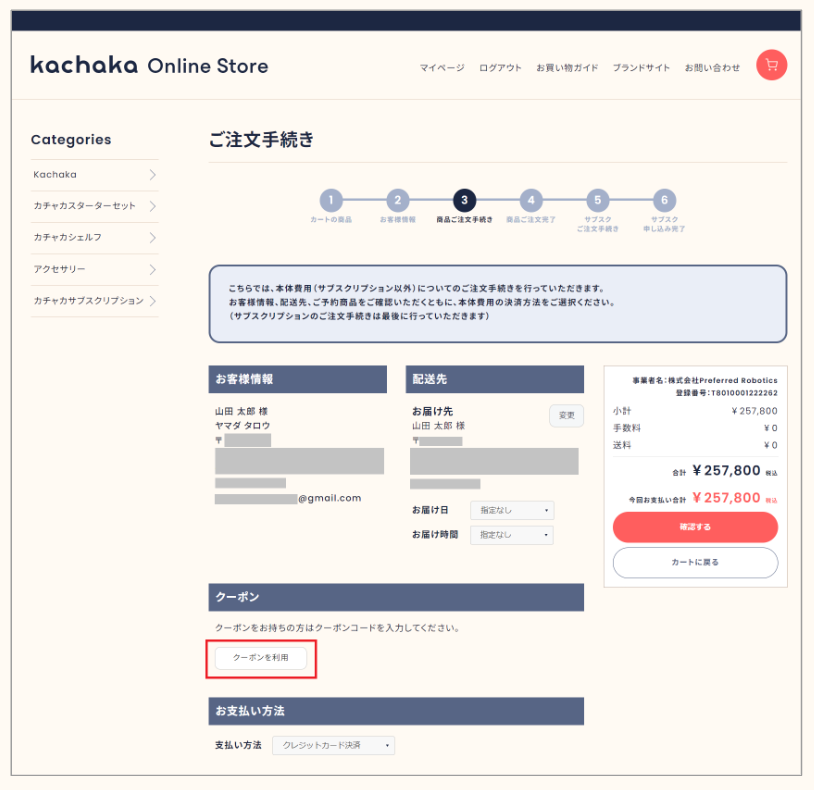Click the クーポンを利用 button

261,658
